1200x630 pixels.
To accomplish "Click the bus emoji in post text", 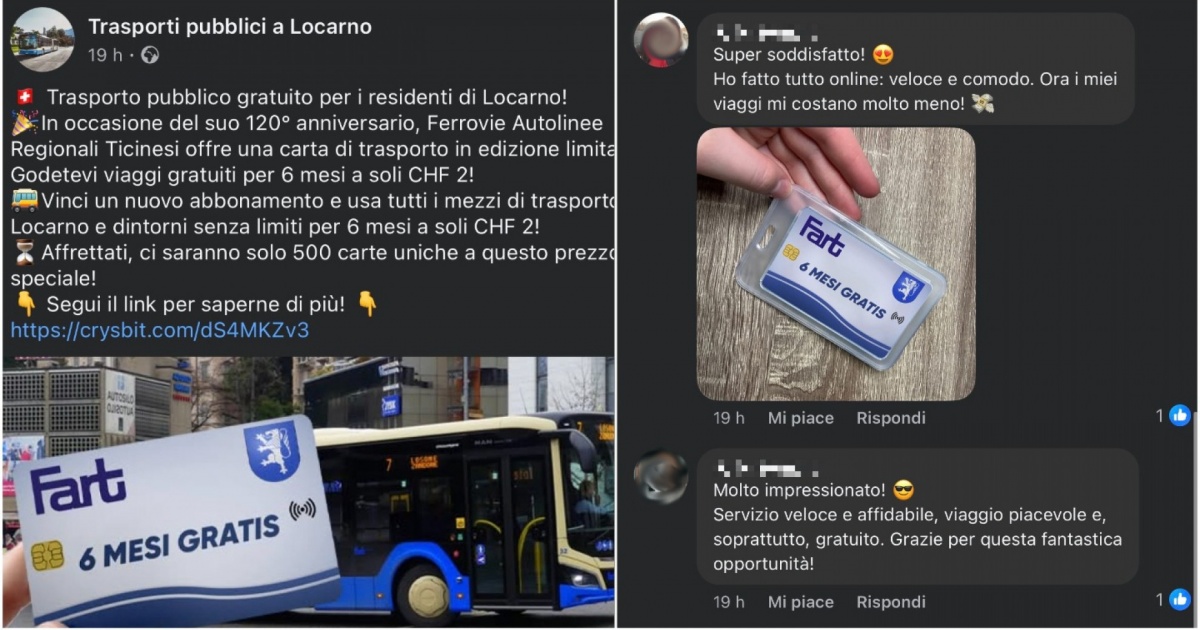I will pos(24,201).
